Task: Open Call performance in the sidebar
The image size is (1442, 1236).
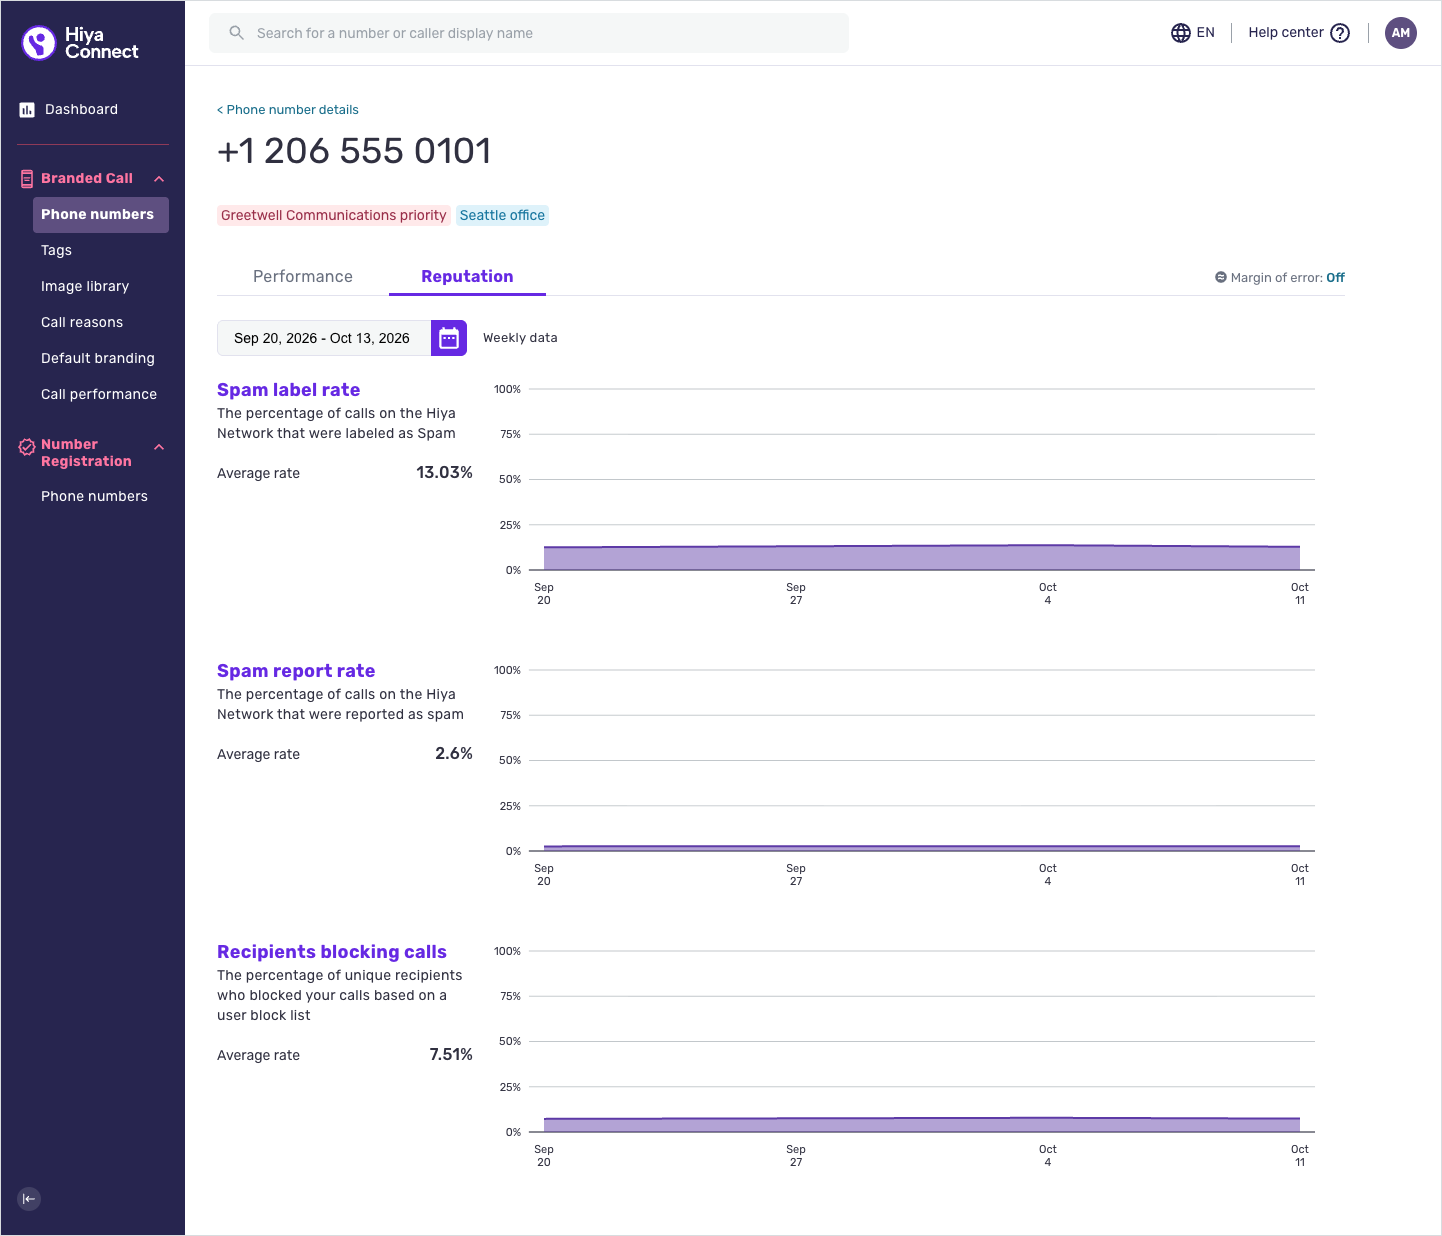Action: 99,395
